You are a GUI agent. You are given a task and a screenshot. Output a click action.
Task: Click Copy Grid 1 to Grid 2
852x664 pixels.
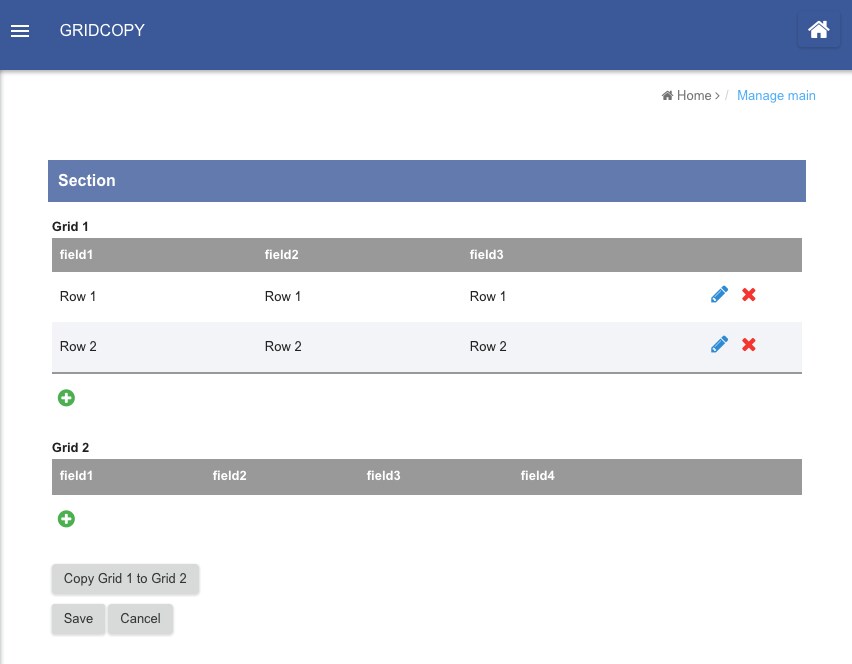(x=125, y=579)
